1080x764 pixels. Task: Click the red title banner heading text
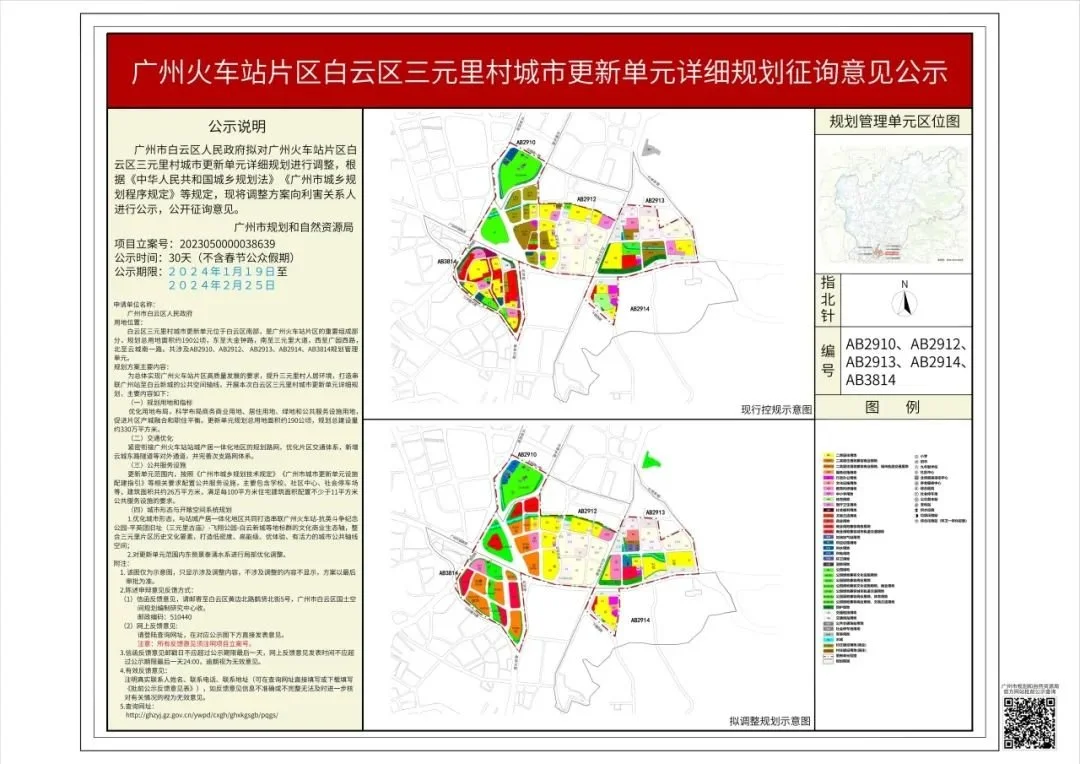539,72
